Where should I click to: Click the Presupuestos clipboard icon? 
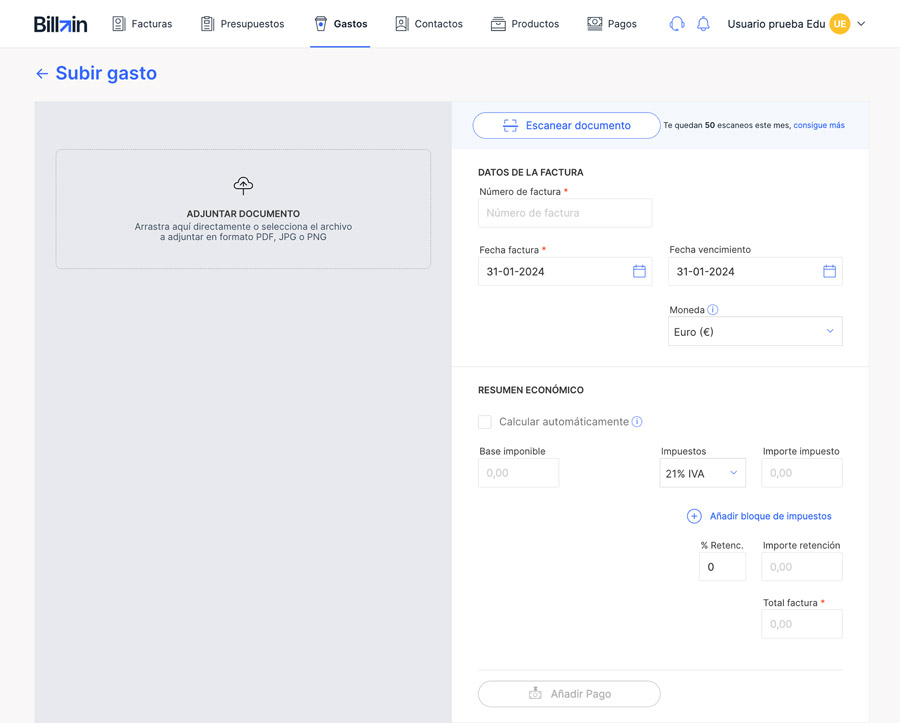(x=207, y=24)
